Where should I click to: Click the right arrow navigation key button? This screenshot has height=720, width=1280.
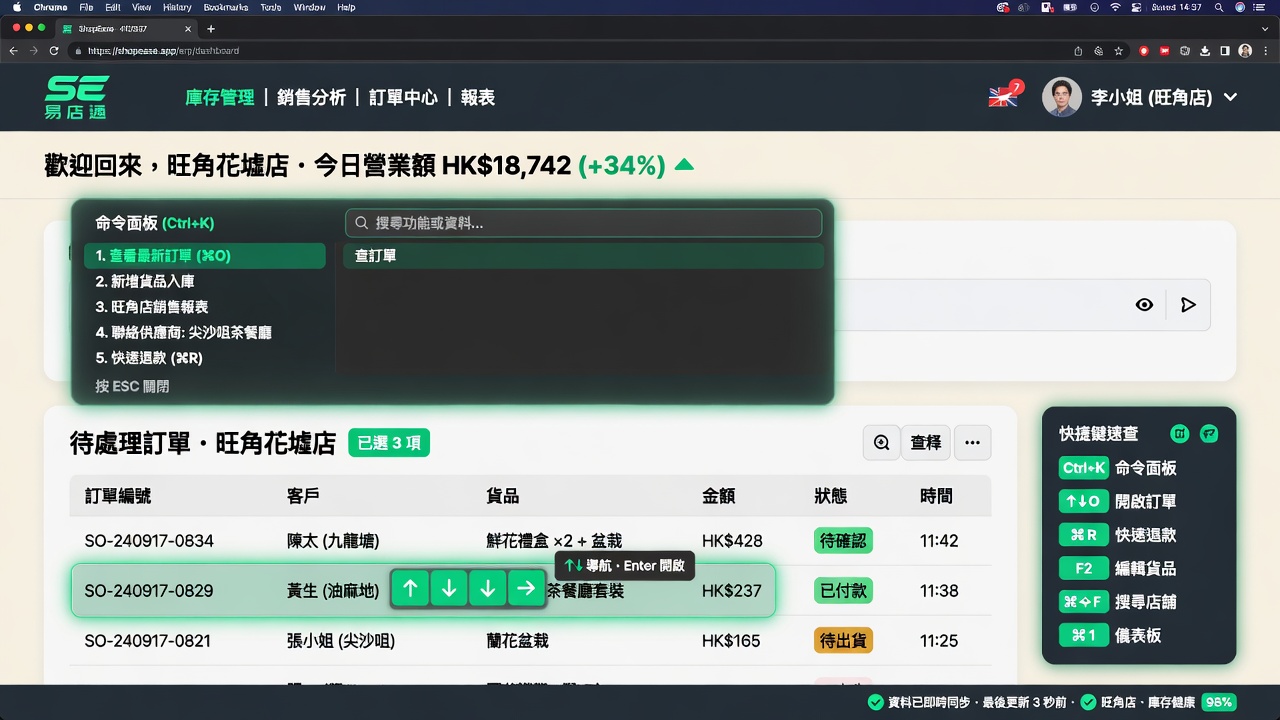pyautogui.click(x=526, y=589)
